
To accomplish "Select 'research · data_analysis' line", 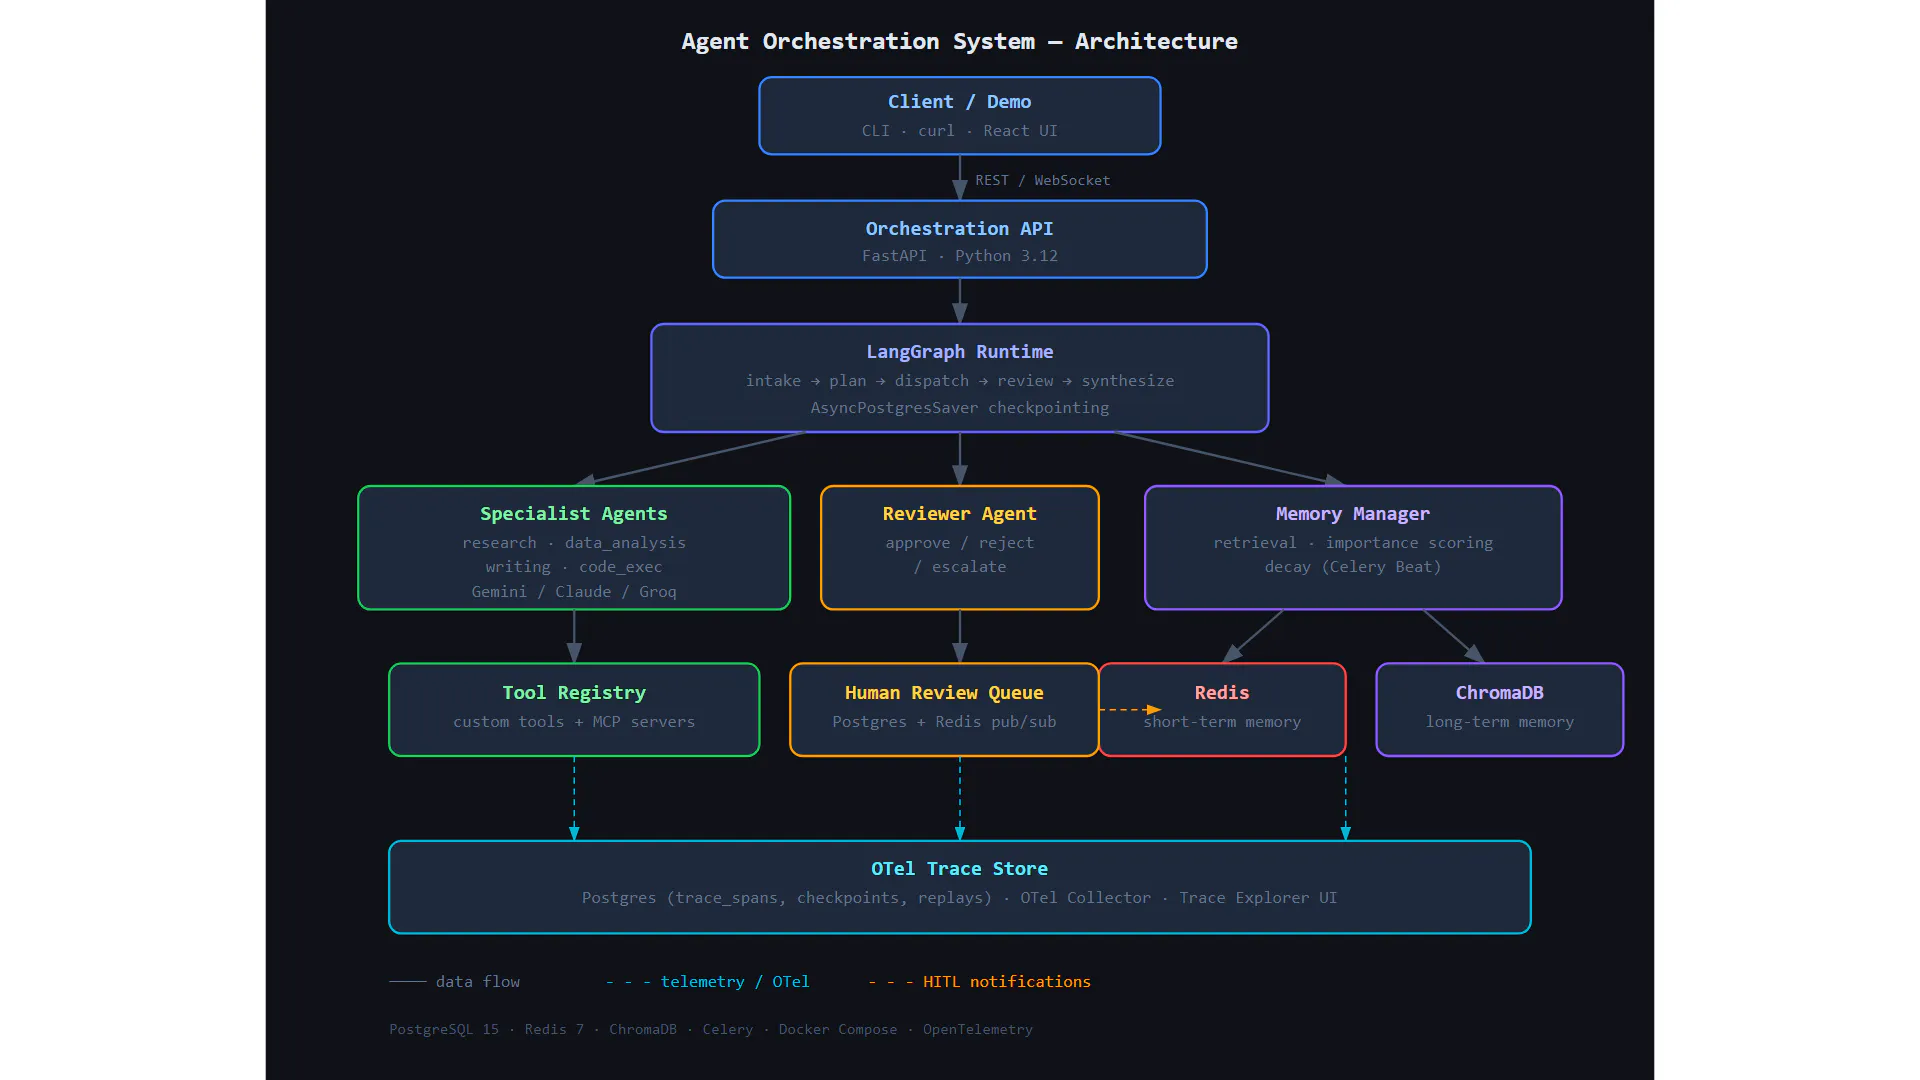I will coord(573,543).
